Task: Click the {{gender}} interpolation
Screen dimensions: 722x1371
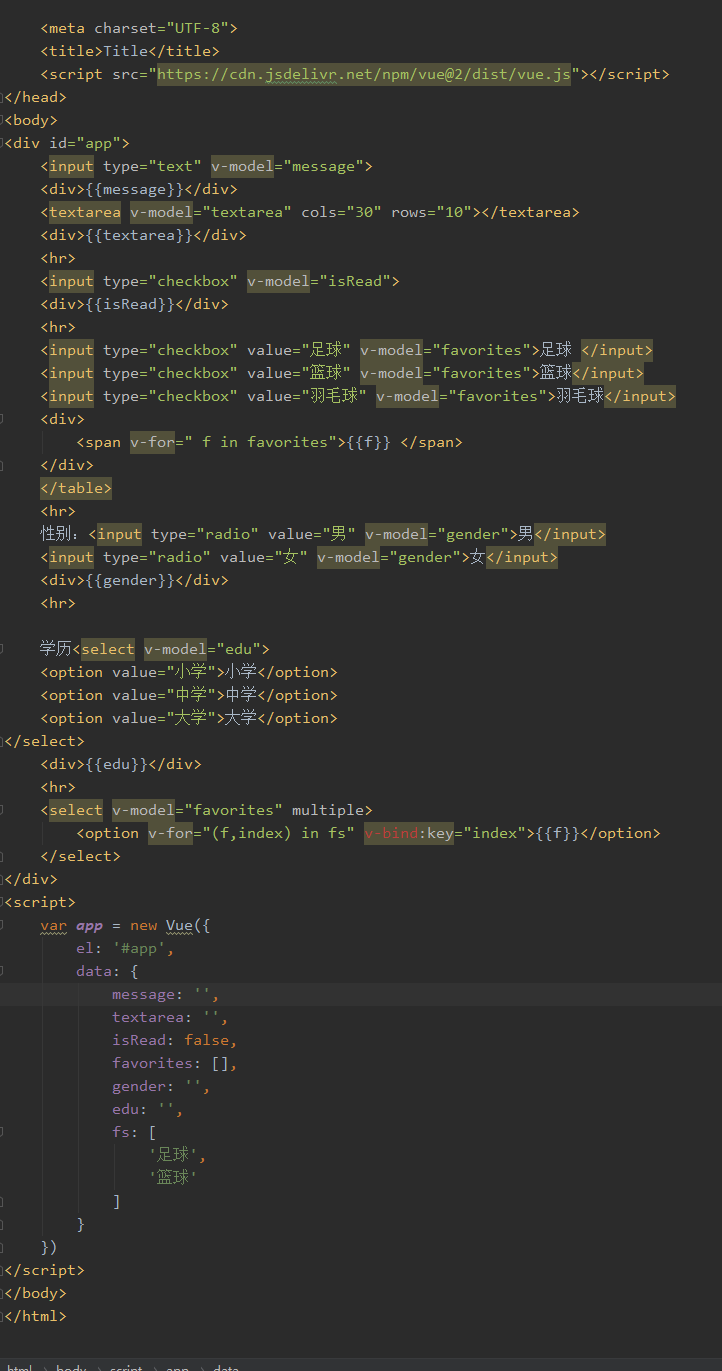Action: 130,580
